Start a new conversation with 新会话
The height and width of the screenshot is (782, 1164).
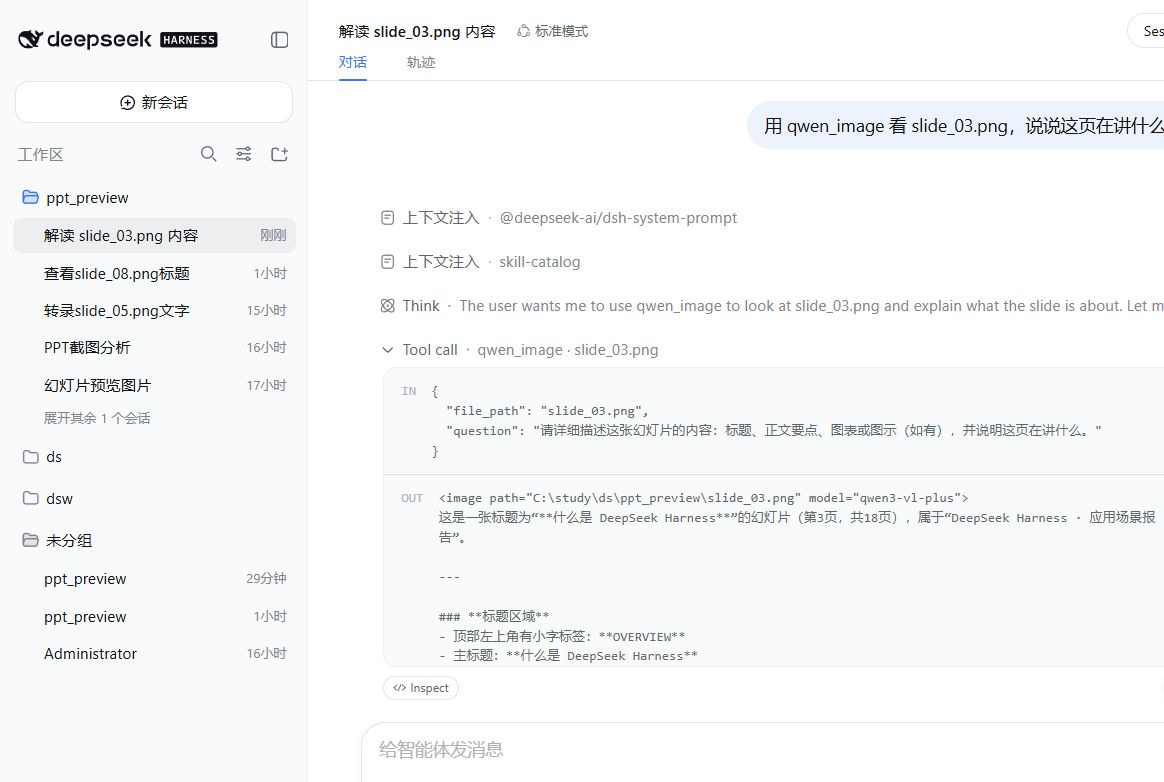[x=154, y=102]
